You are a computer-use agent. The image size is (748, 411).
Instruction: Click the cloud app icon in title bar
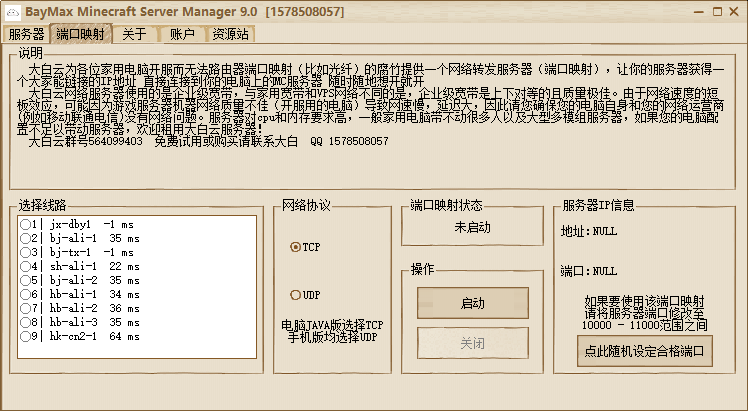12,11
